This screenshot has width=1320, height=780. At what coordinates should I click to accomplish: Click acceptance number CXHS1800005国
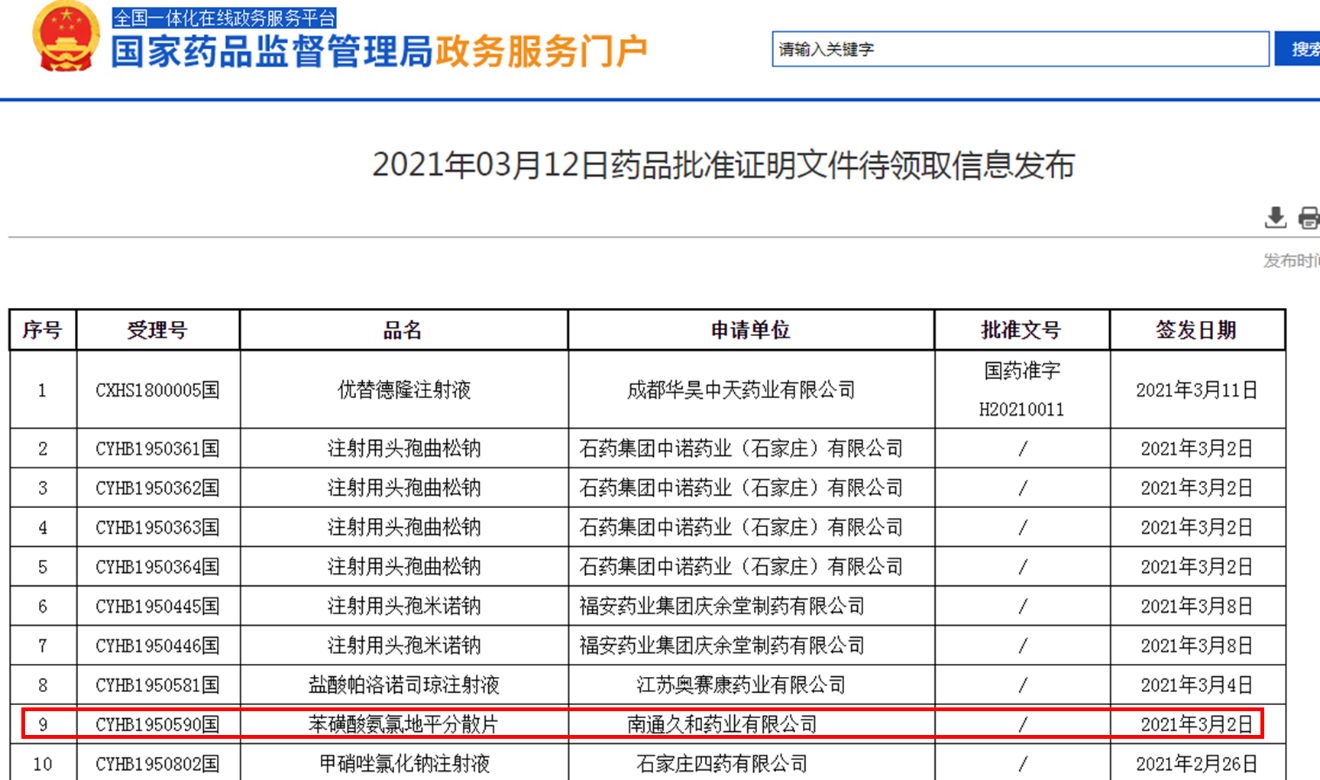(157, 390)
